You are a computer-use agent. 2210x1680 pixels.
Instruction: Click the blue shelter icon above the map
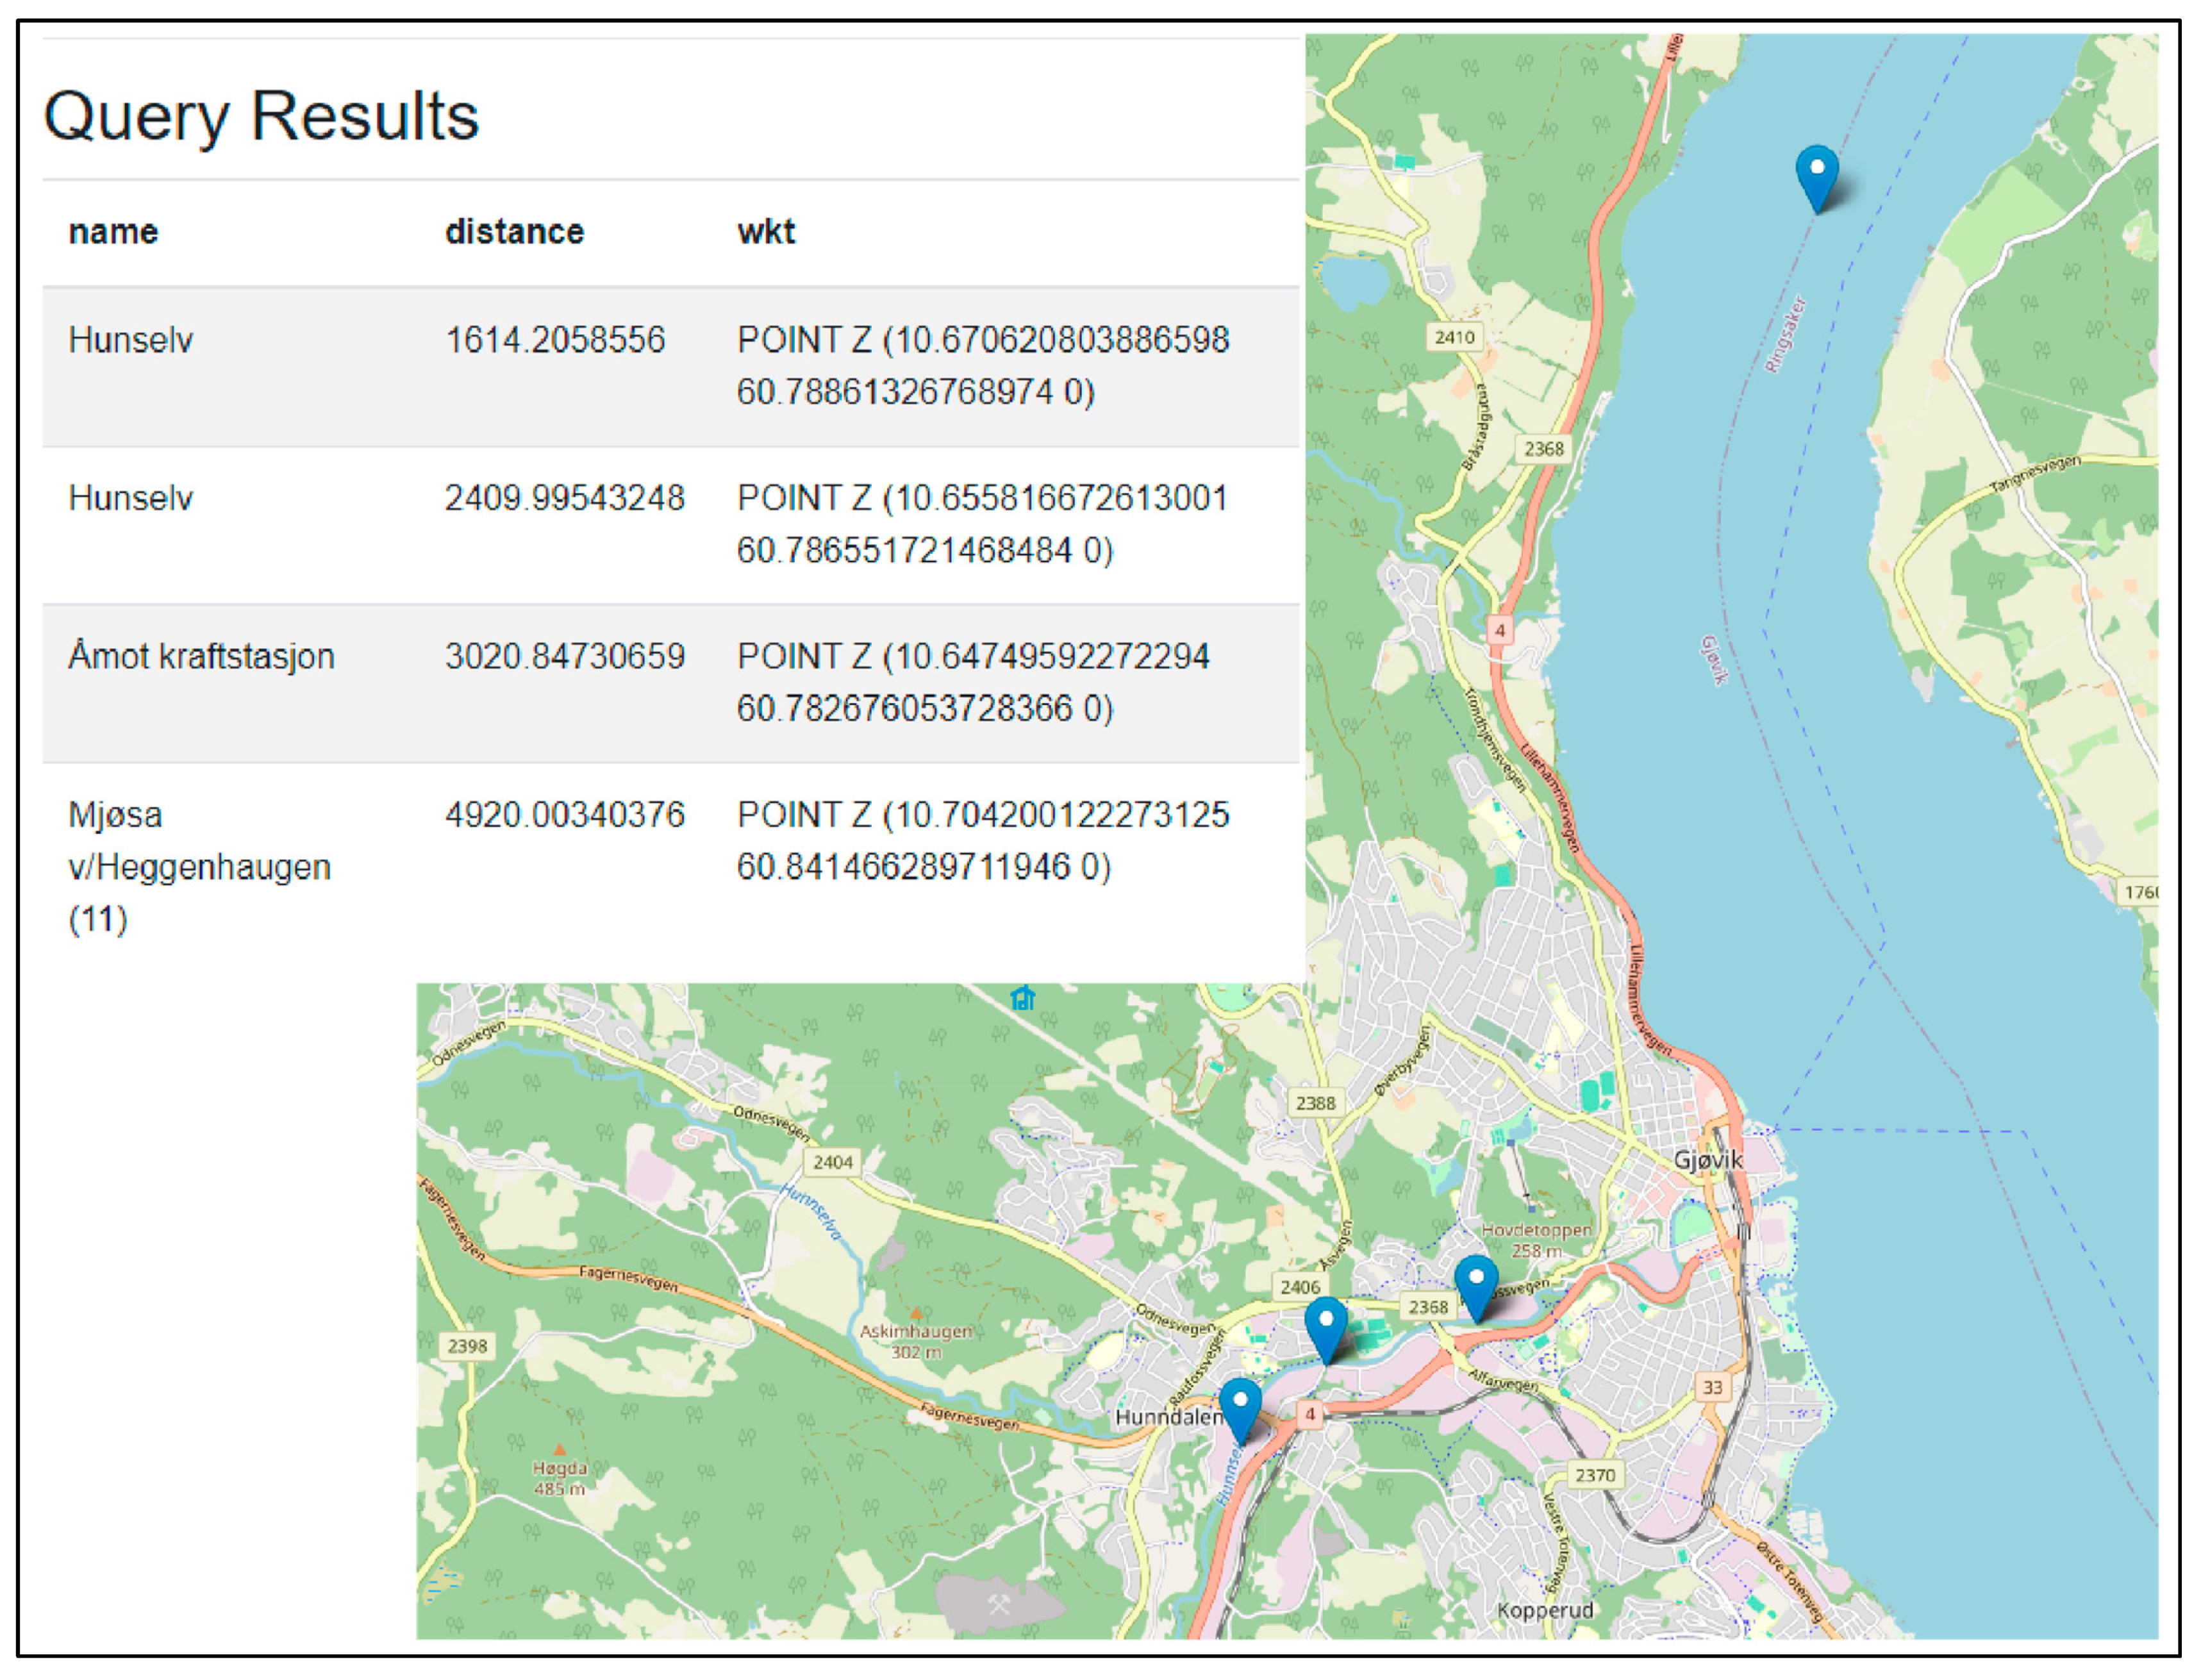pos(1022,997)
